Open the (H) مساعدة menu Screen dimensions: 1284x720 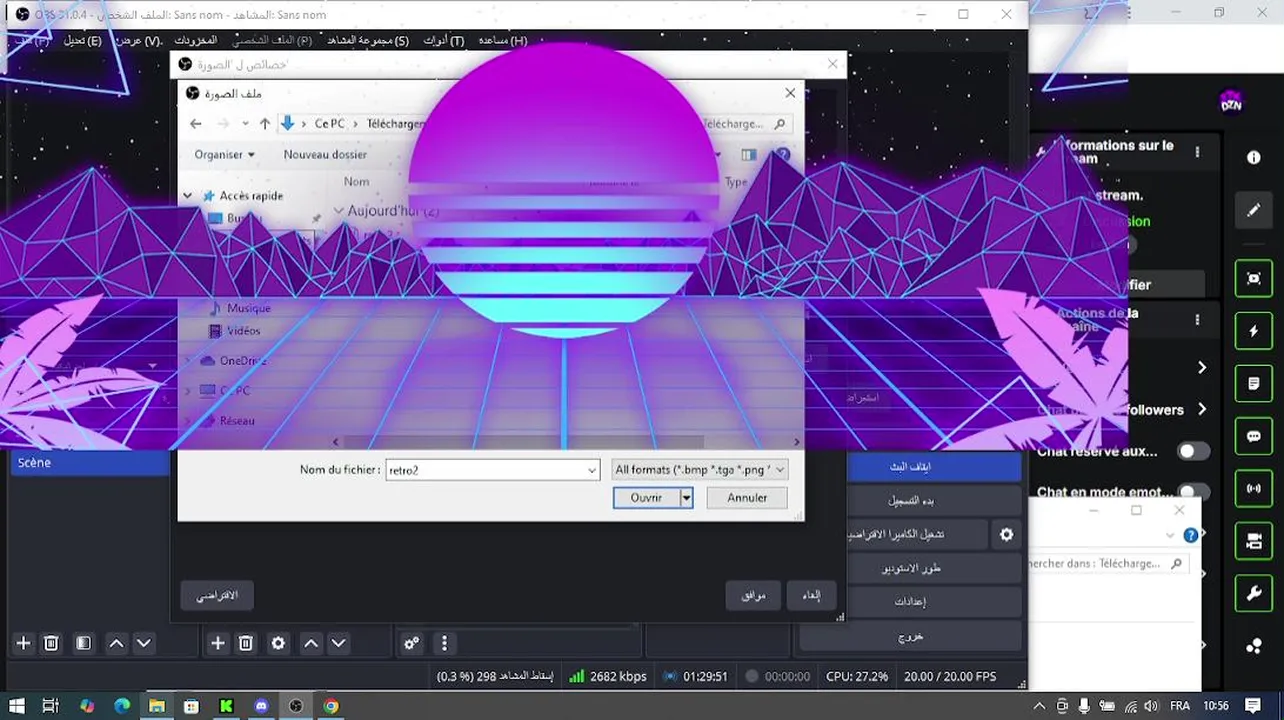[x=502, y=40]
